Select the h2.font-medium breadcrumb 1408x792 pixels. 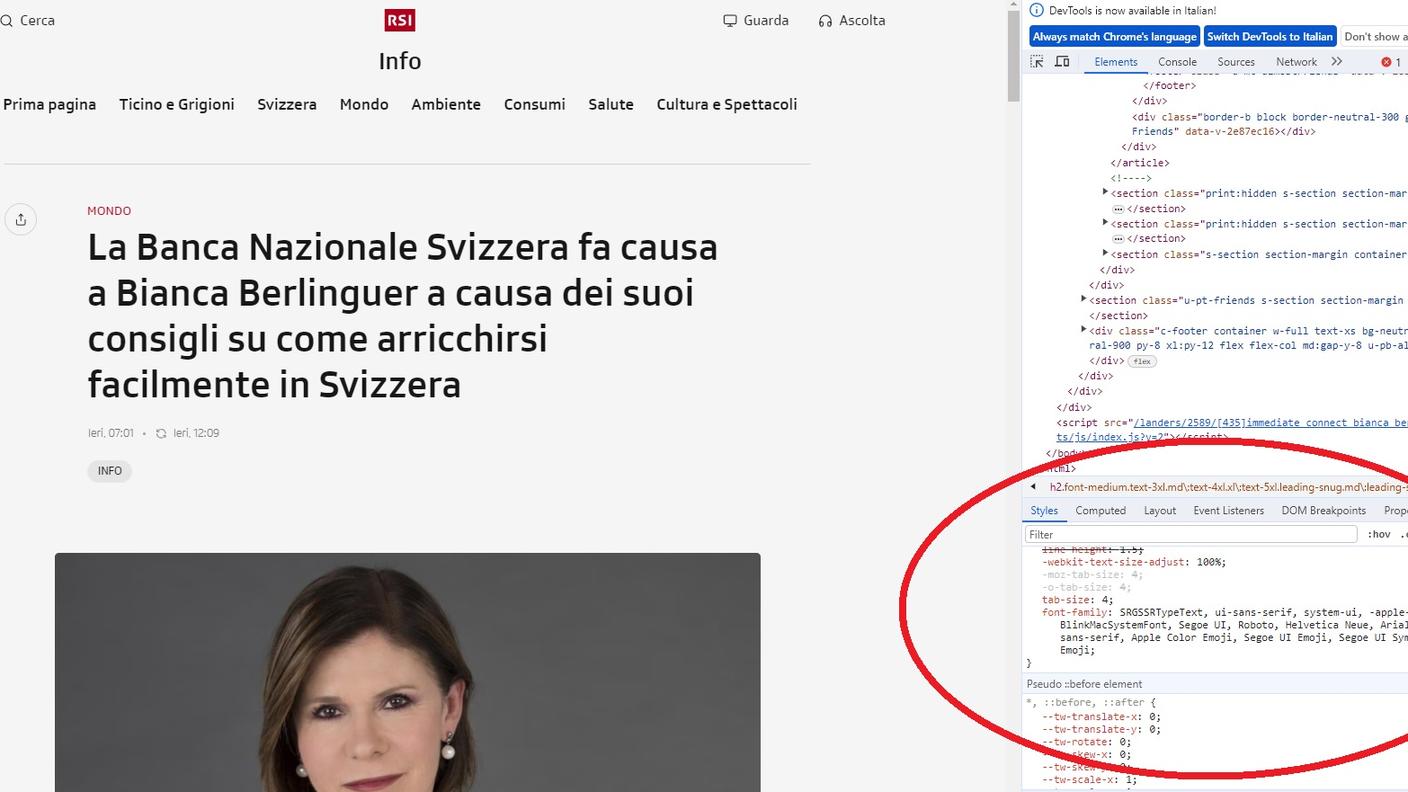(1228, 487)
